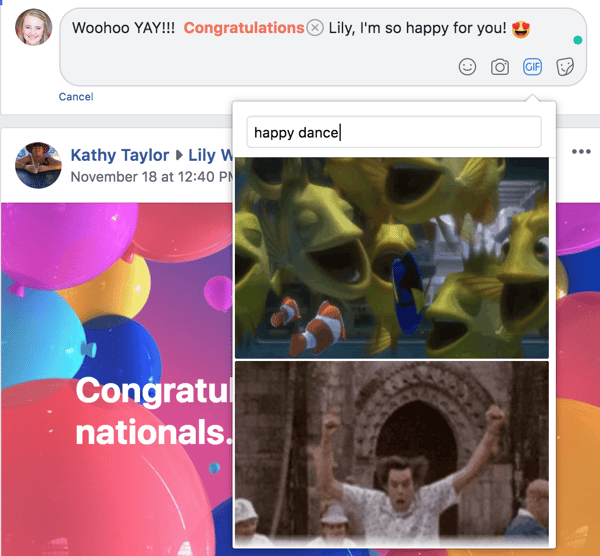Click the highlighted Congratulations word in comment

coord(244,28)
